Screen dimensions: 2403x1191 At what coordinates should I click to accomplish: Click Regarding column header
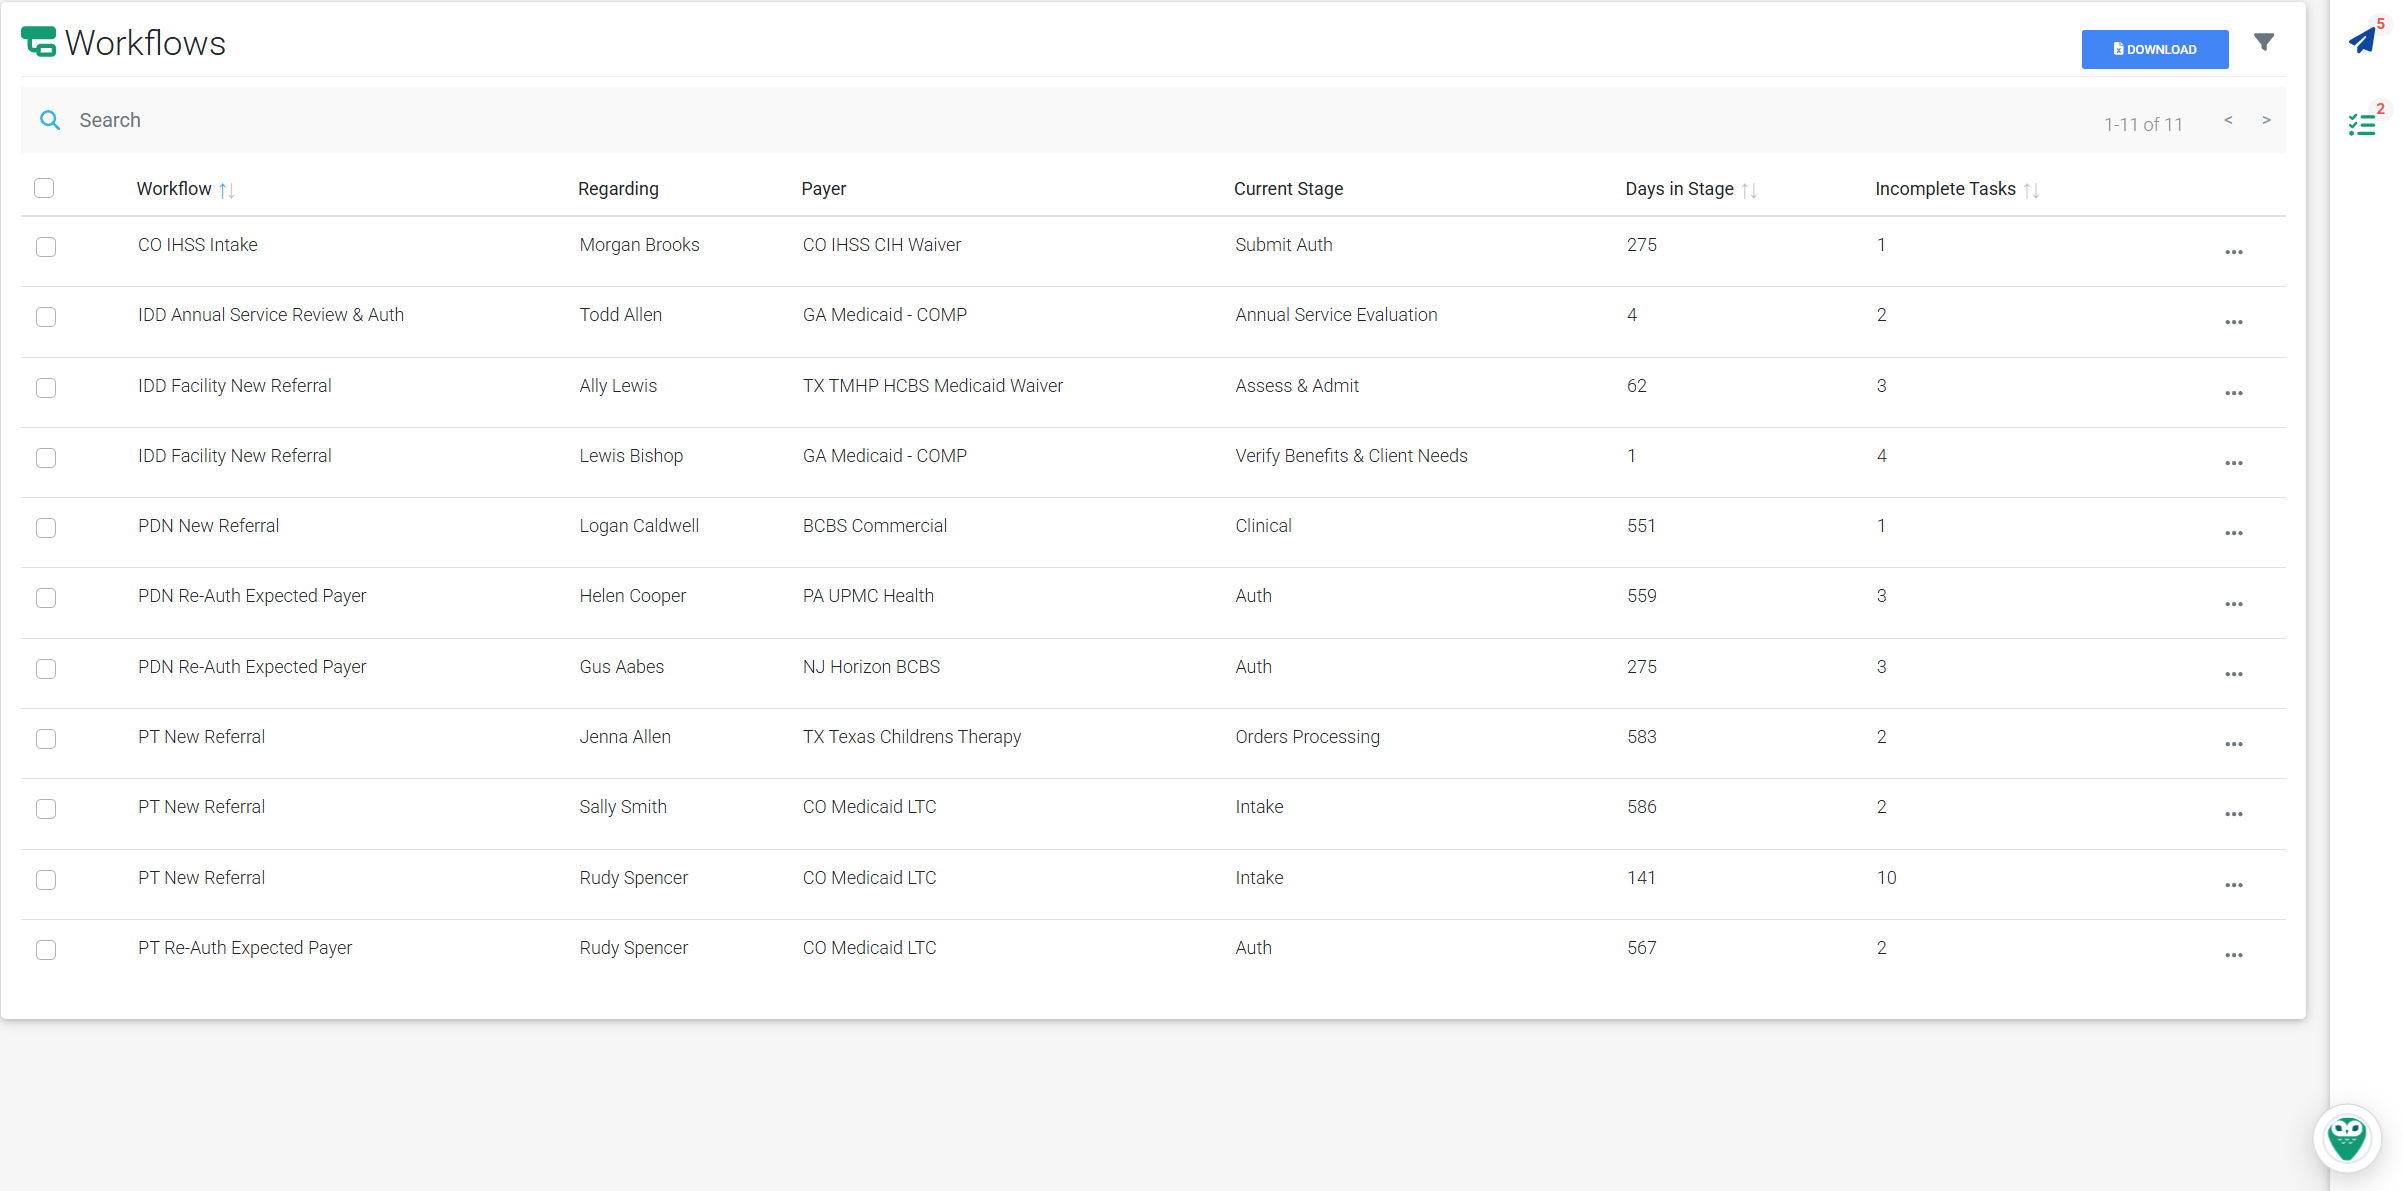(x=618, y=189)
